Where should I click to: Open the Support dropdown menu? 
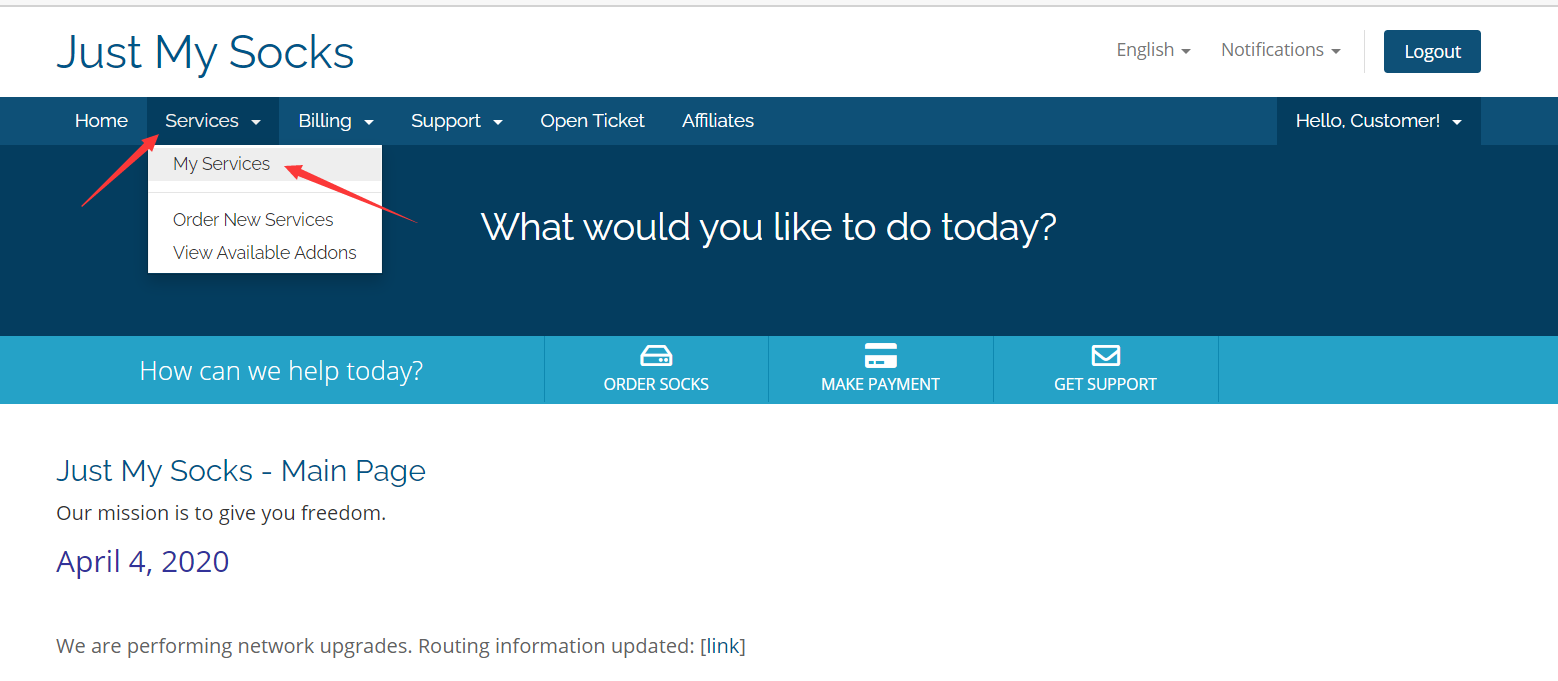[x=456, y=121]
